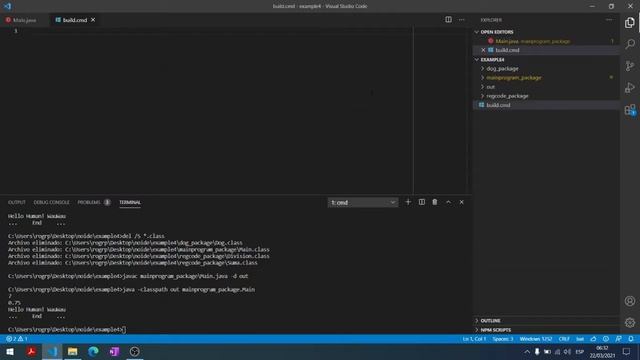Open OneNote from the taskbar
The image size is (640, 360).
click(x=114, y=351)
